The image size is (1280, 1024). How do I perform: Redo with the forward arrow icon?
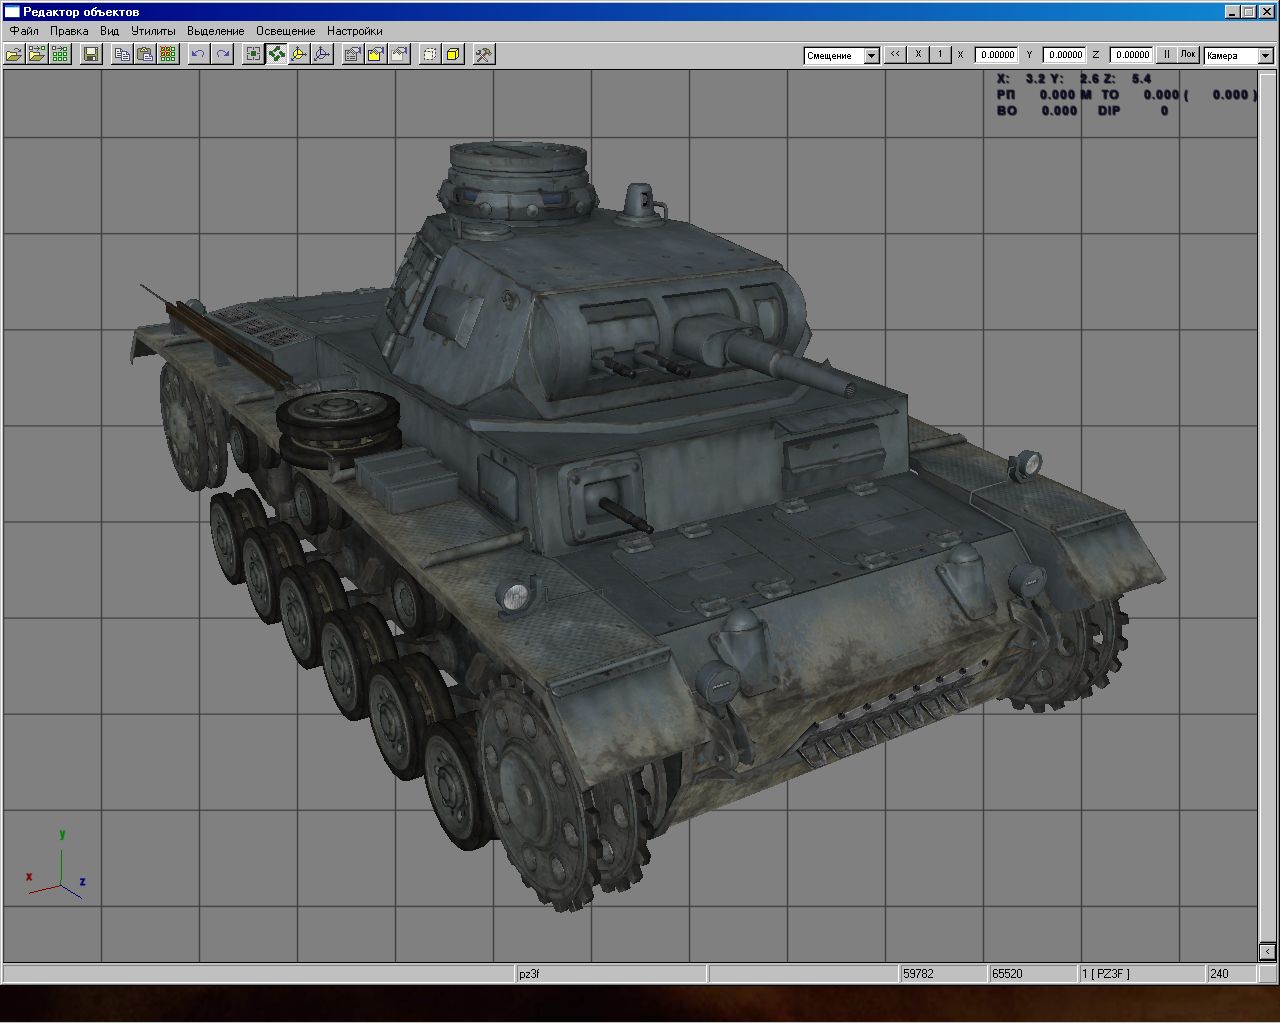tap(222, 55)
